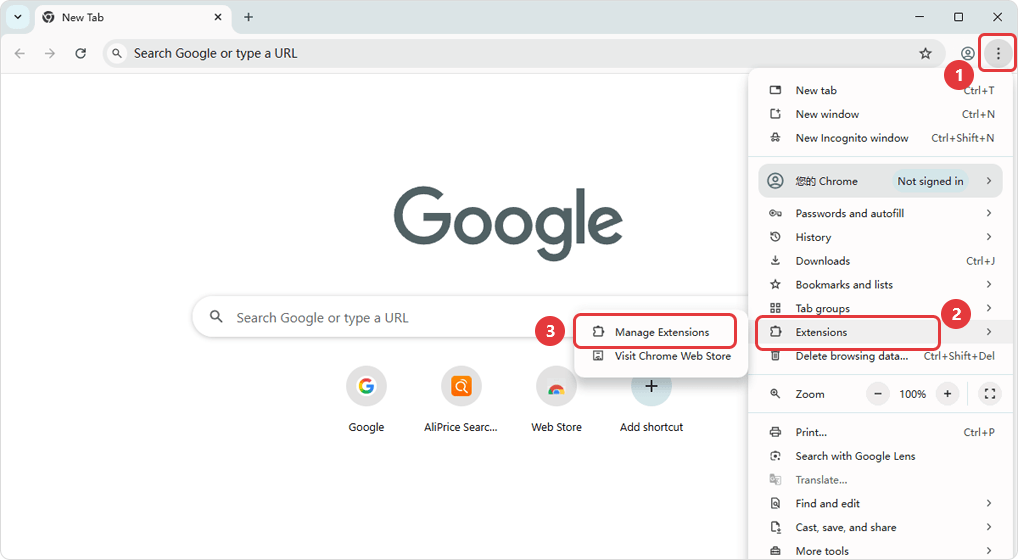Choose New Incognito window menu item
Image resolution: width=1018 pixels, height=560 pixels.
851,138
